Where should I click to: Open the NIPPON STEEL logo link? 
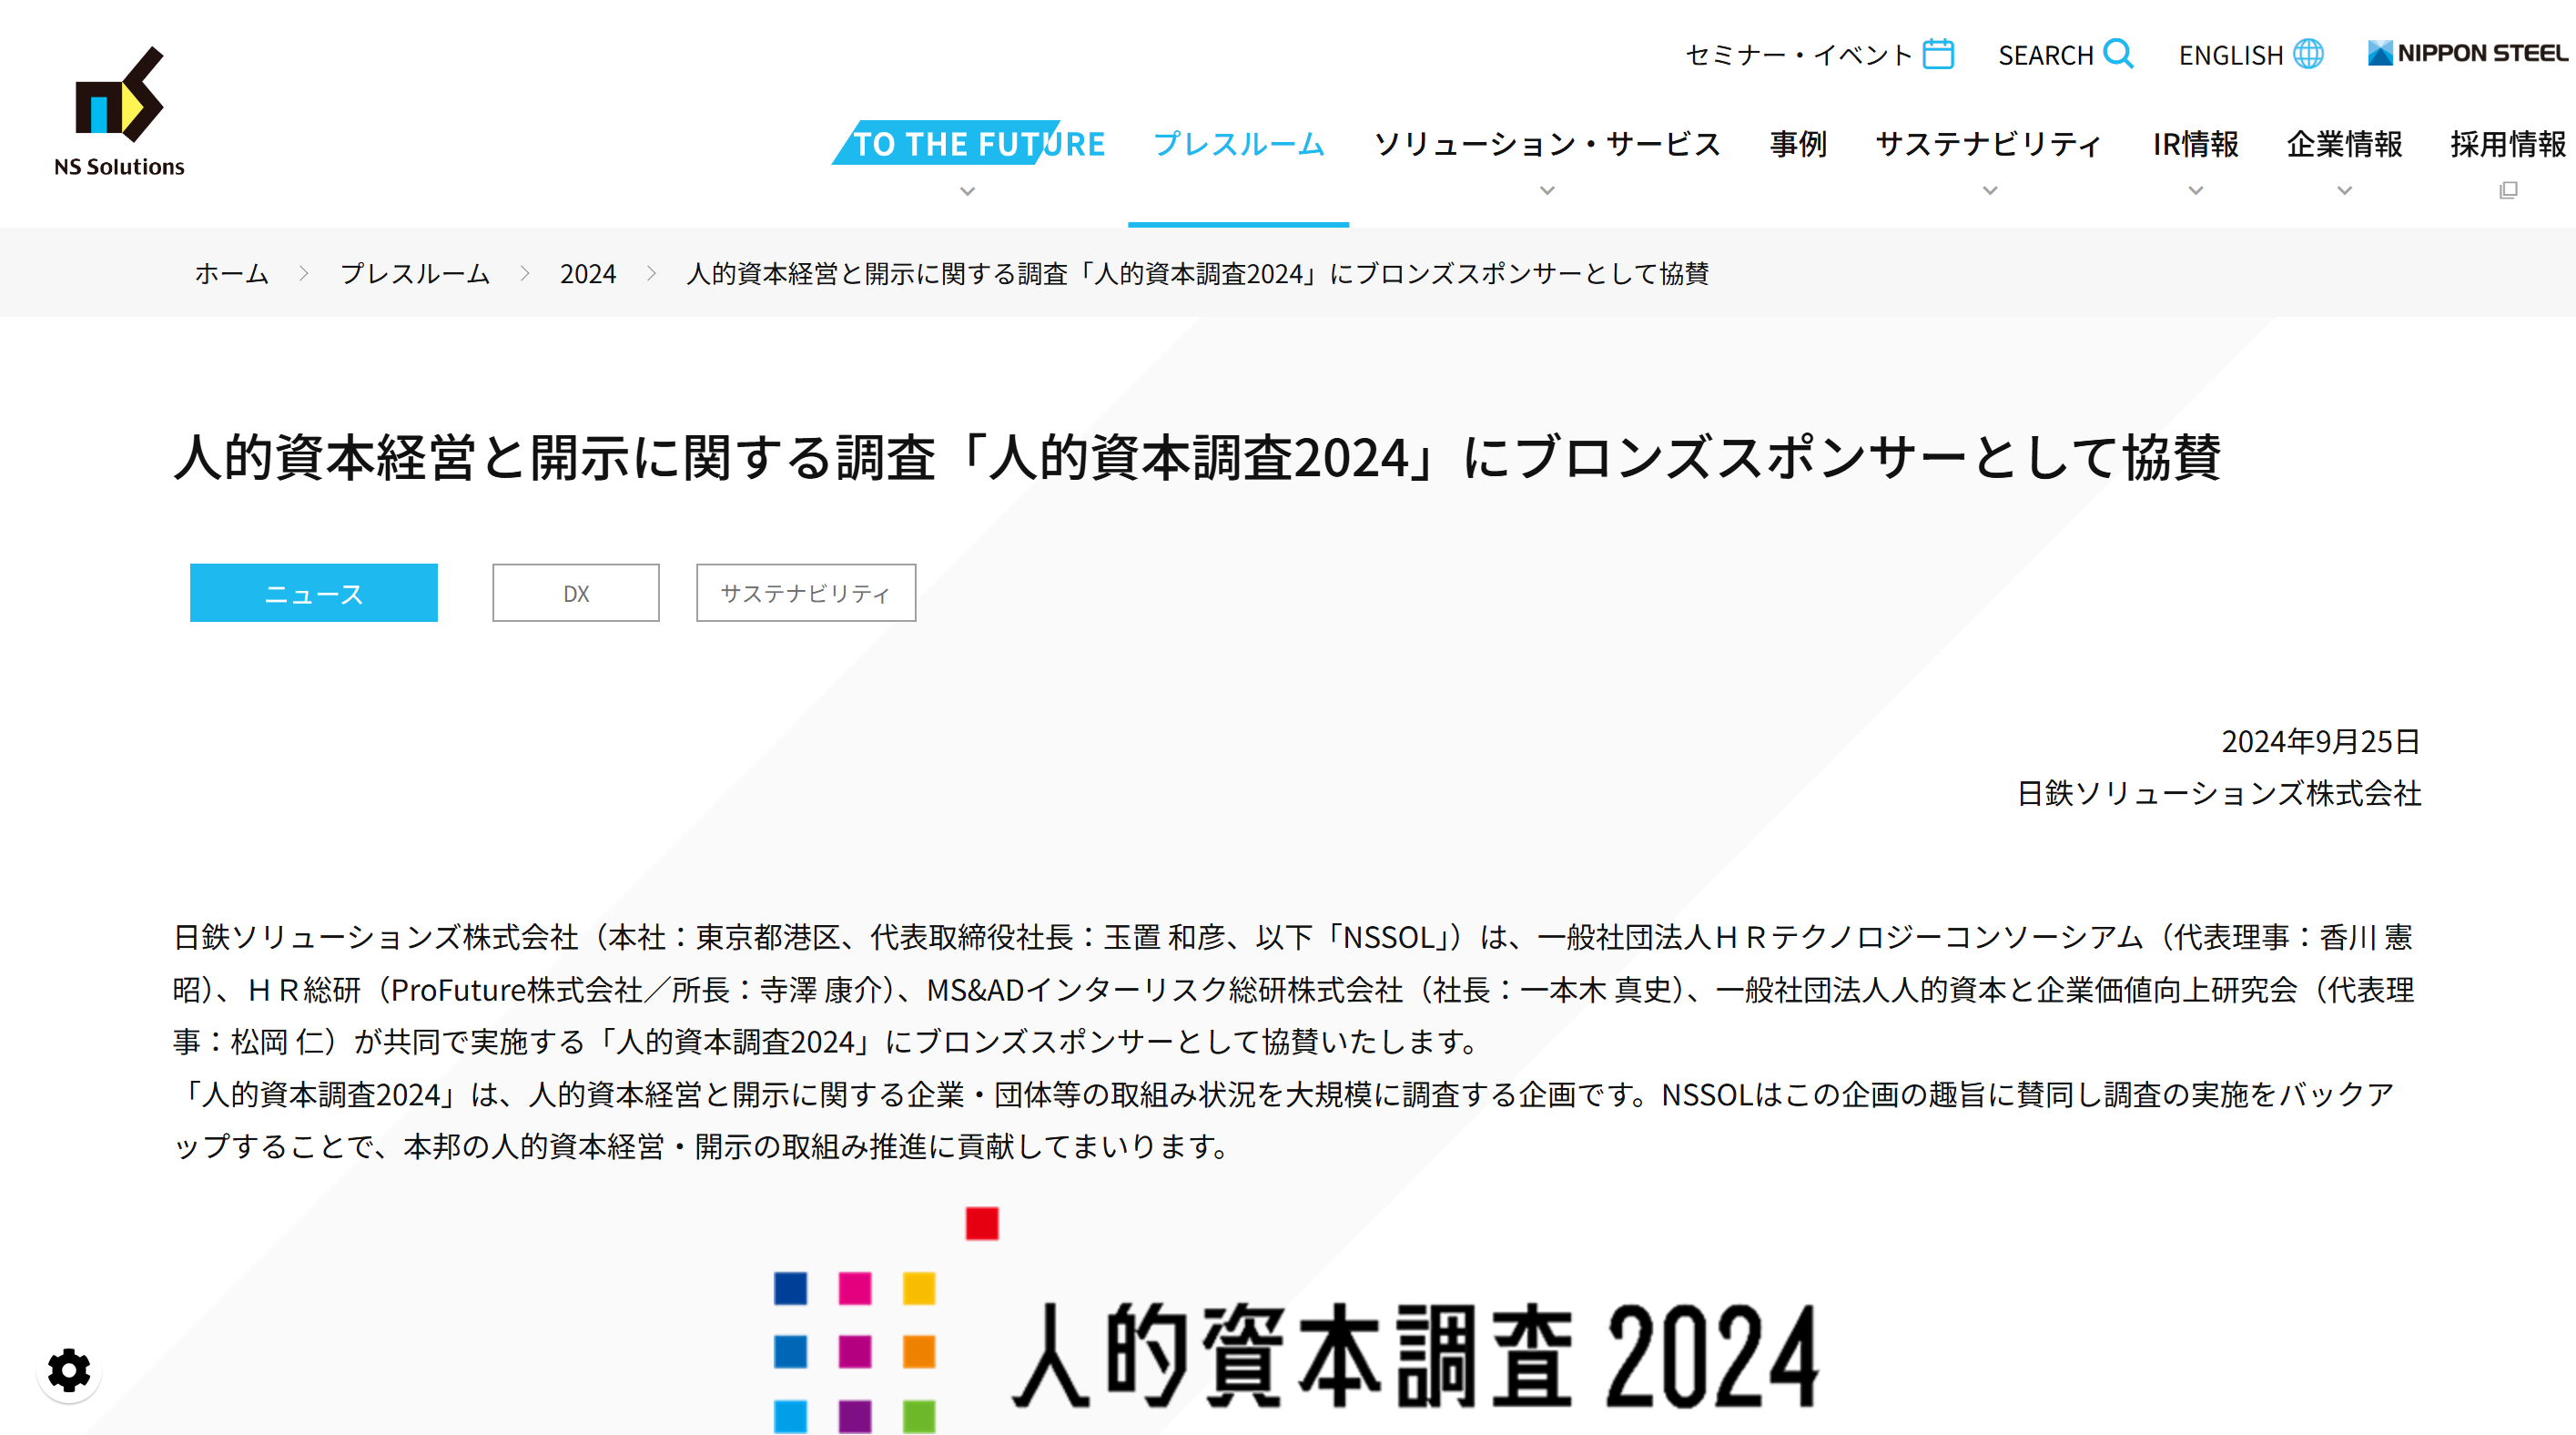(x=2467, y=53)
